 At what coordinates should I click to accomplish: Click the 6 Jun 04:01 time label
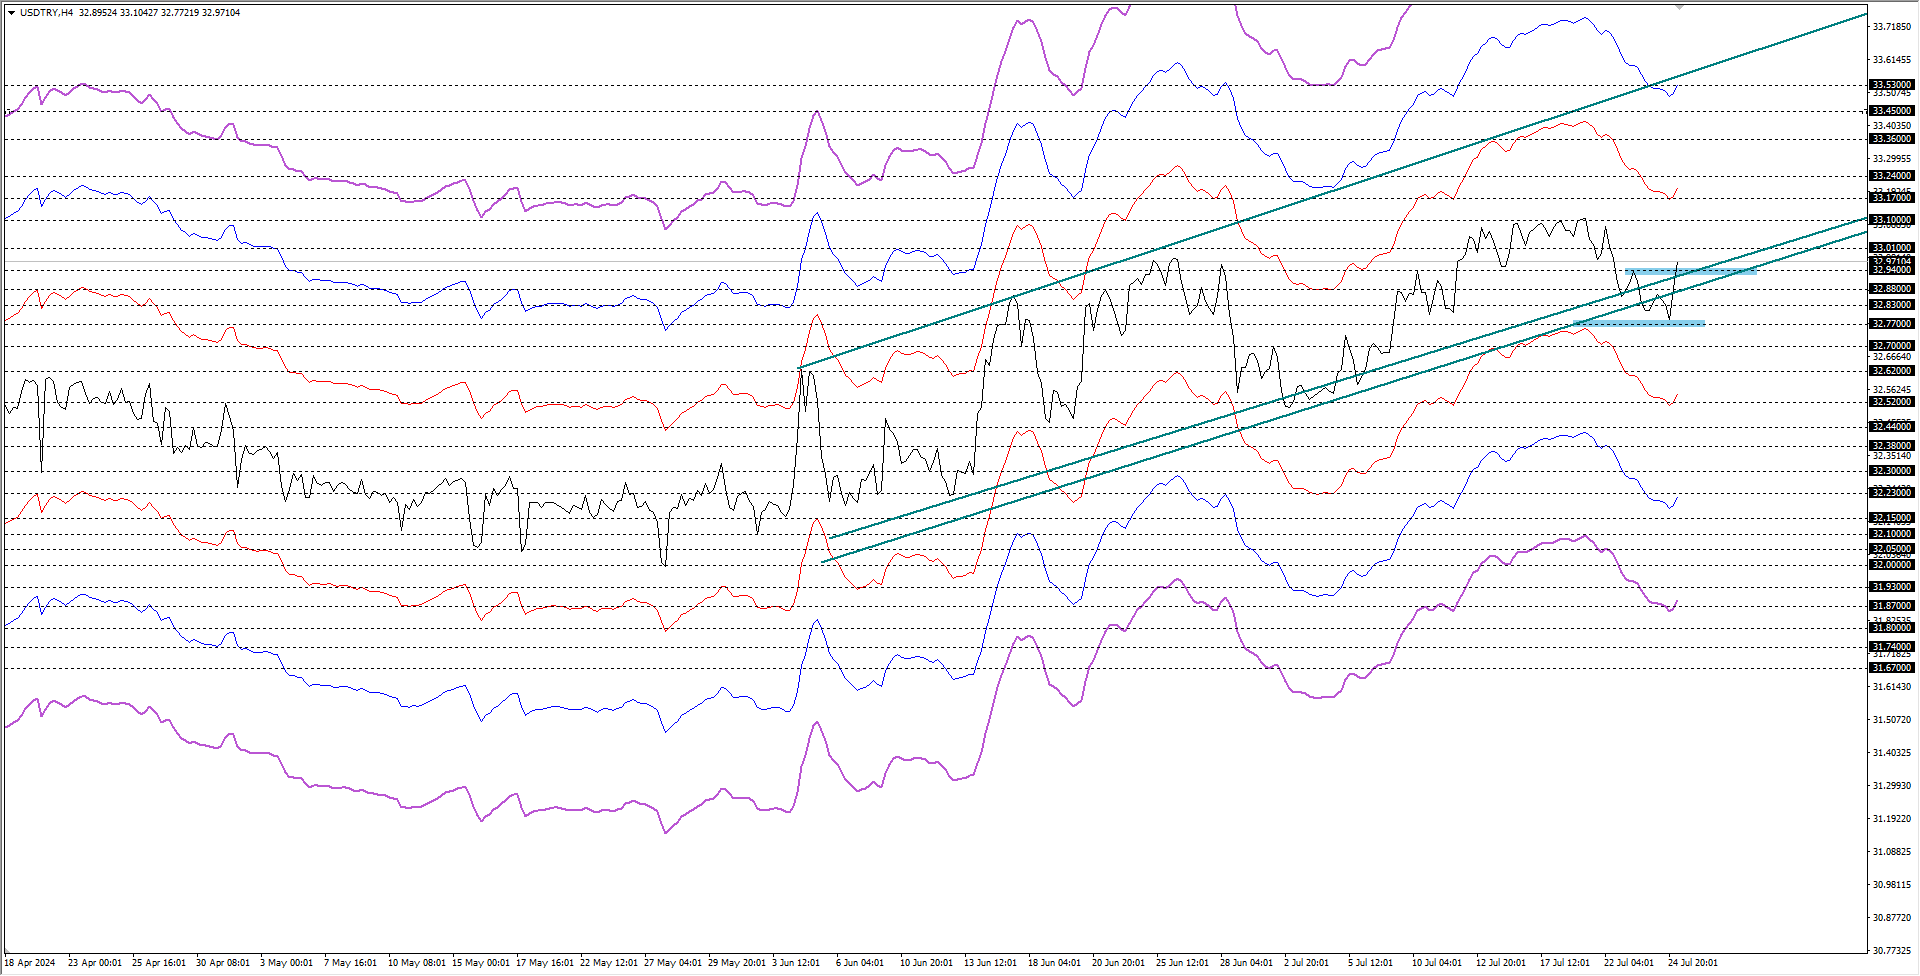click(x=860, y=963)
